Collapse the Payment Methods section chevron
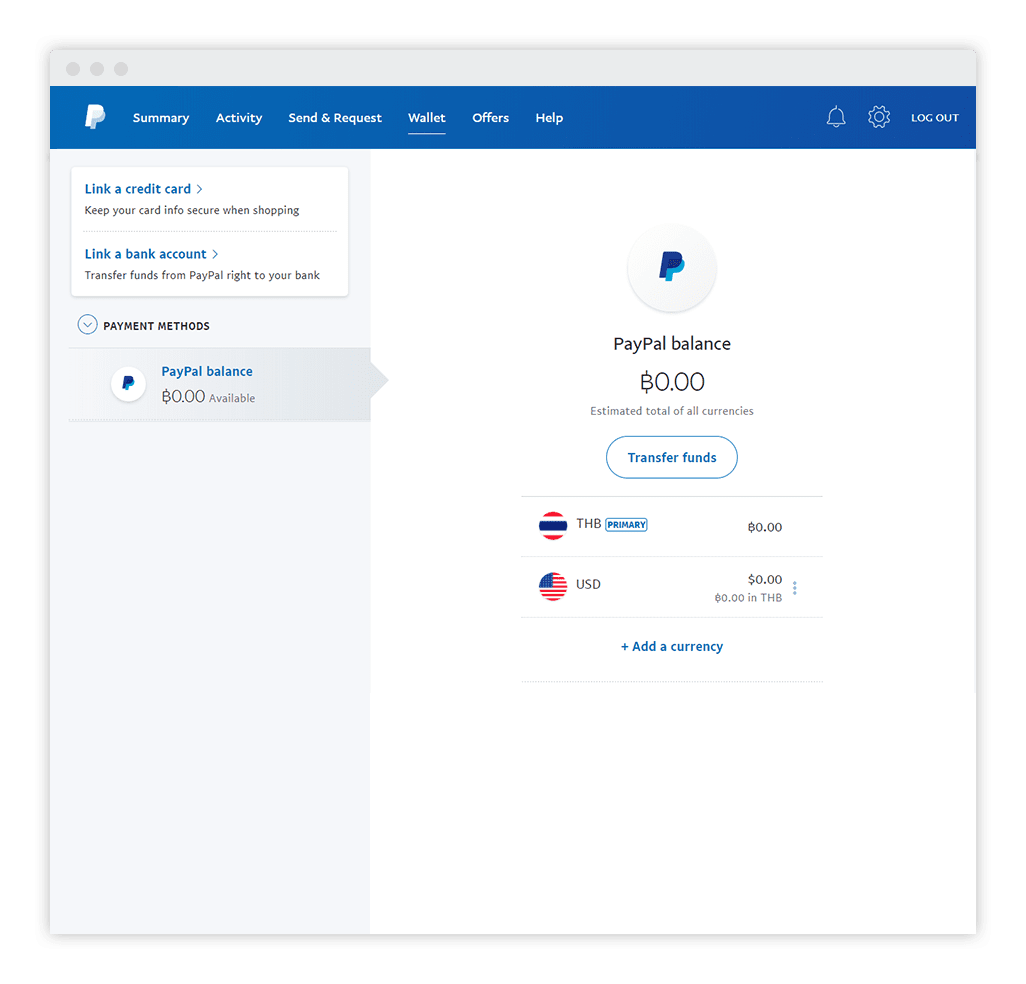 (x=87, y=325)
